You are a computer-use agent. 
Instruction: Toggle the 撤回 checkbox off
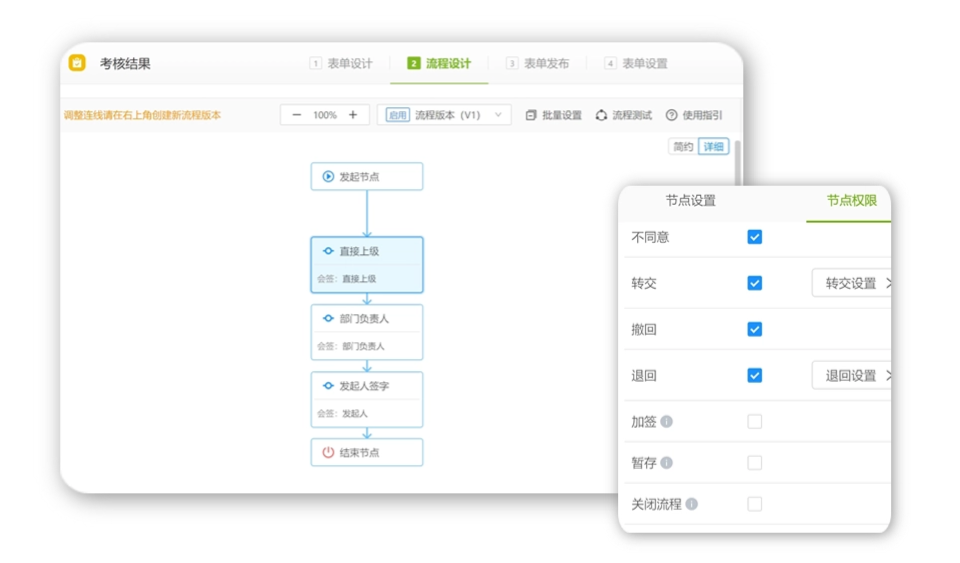pyautogui.click(x=754, y=329)
